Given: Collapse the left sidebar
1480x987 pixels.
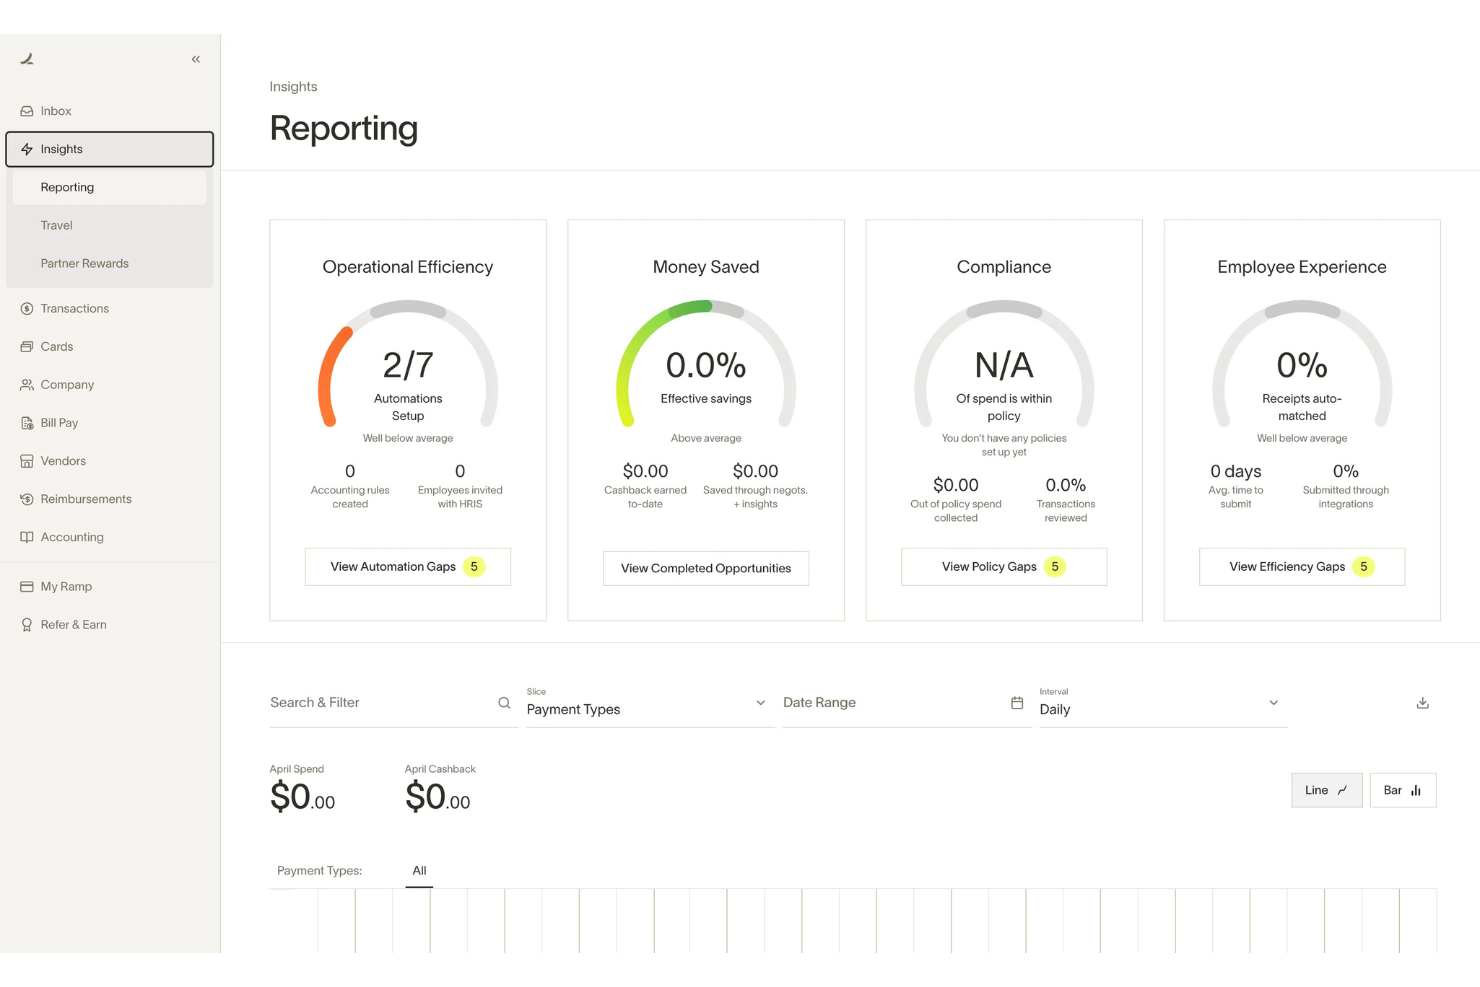Looking at the screenshot, I should [196, 59].
